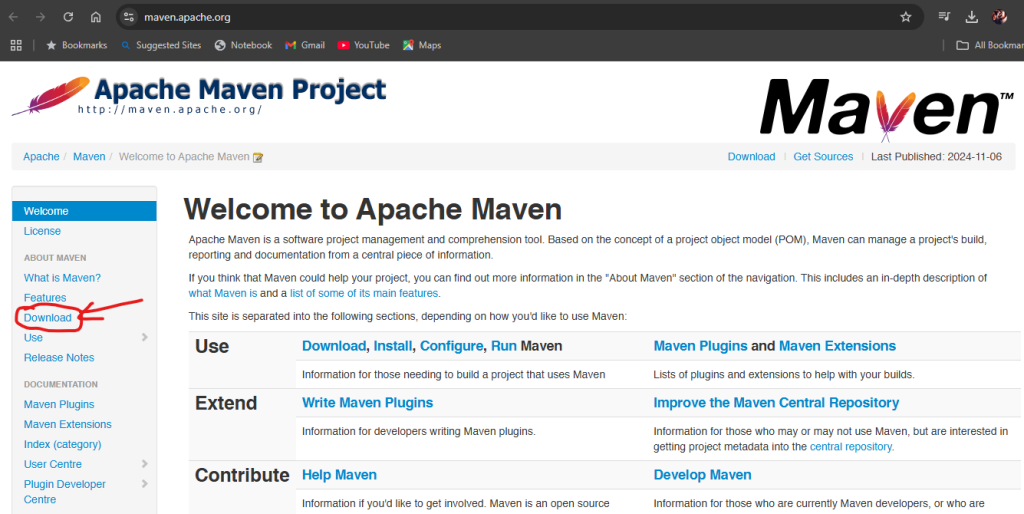1024x514 pixels.
Task: Click the Apache feather logo banner
Action: 198,96
